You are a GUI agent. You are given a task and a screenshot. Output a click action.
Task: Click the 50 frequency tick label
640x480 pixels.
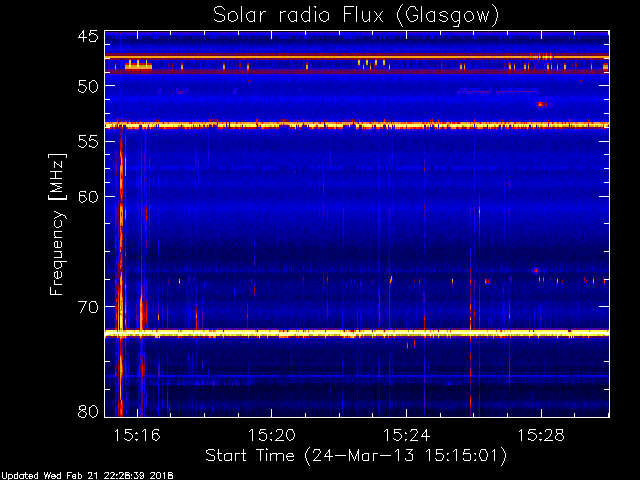click(x=88, y=86)
